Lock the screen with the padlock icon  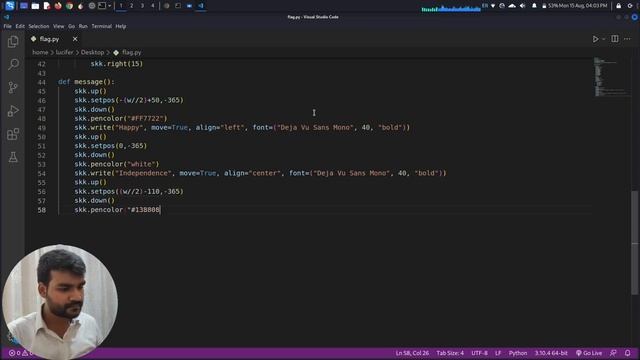619,6
